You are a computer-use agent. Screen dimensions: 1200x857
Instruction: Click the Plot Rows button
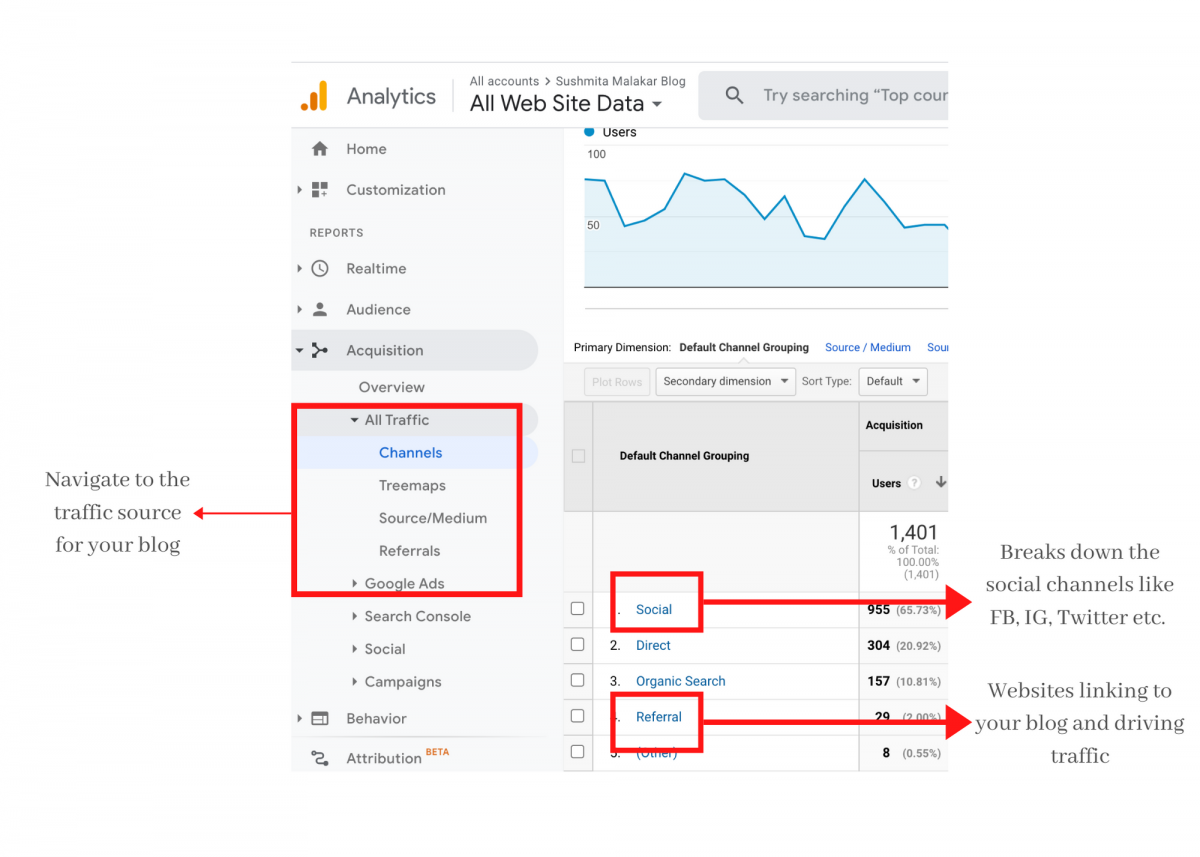[617, 381]
